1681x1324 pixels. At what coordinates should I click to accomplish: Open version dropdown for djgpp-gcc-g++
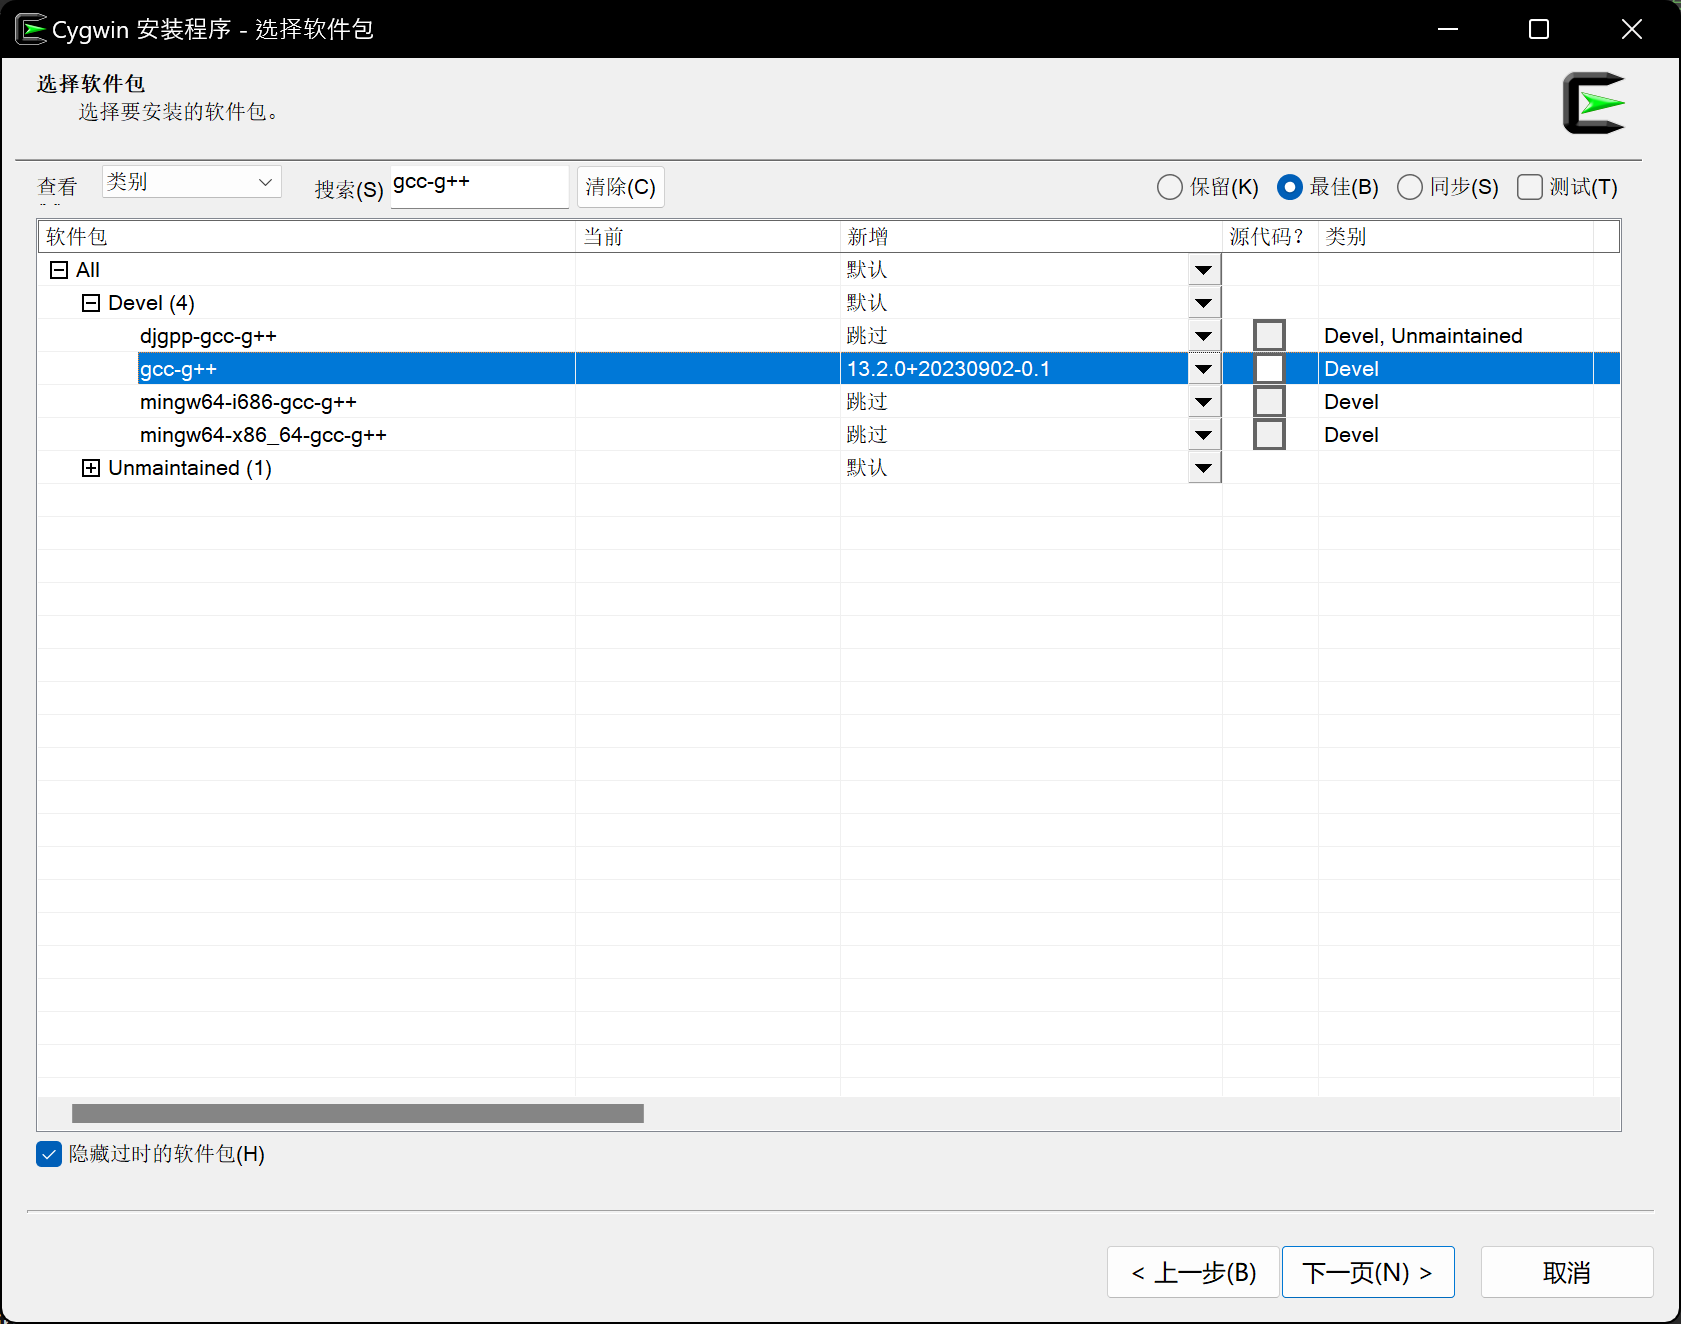coord(1204,336)
